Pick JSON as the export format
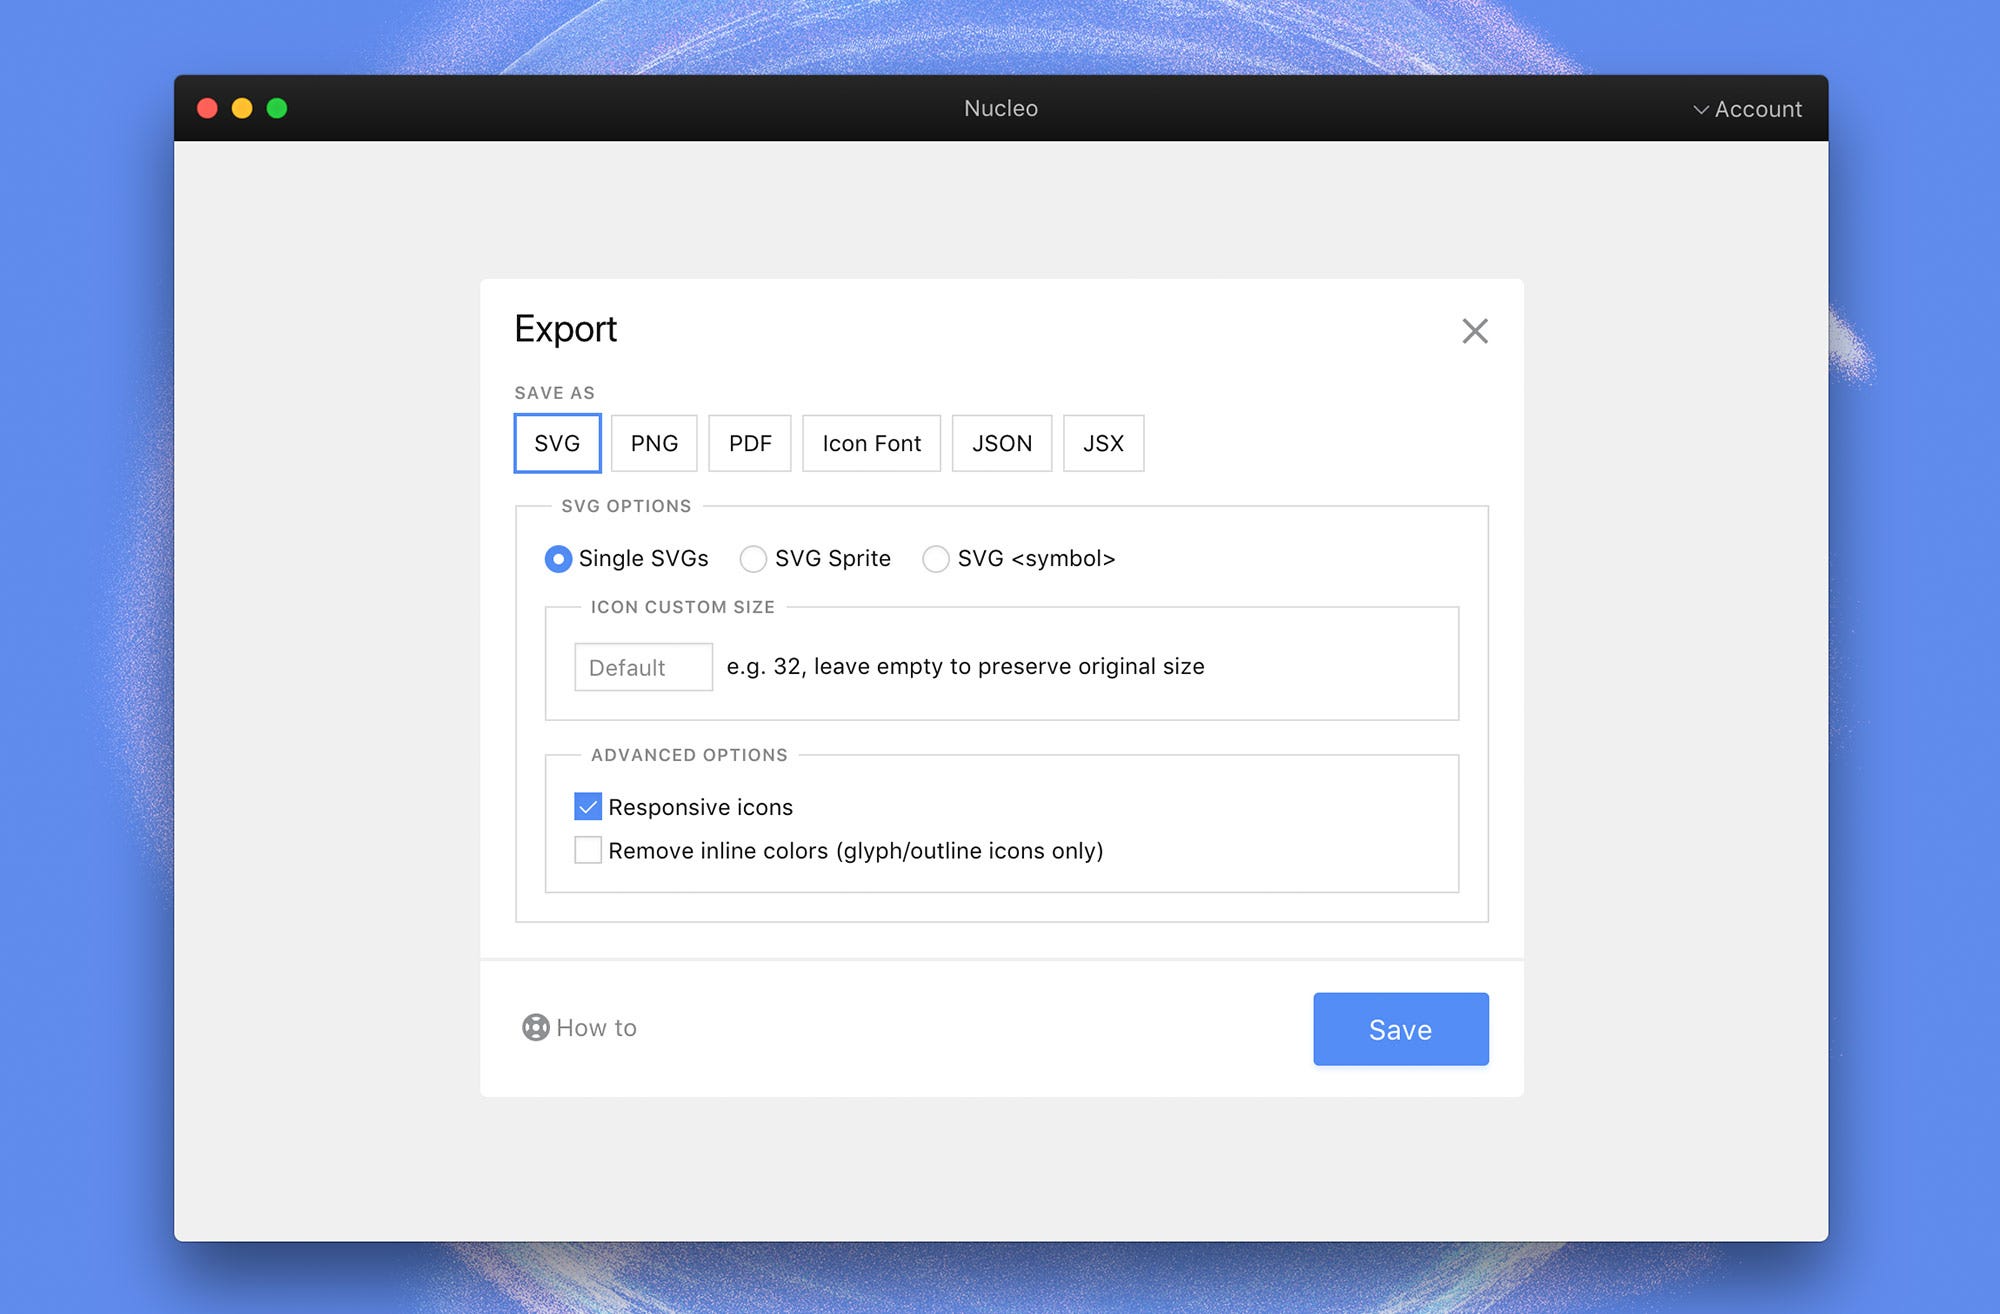 click(x=1001, y=443)
